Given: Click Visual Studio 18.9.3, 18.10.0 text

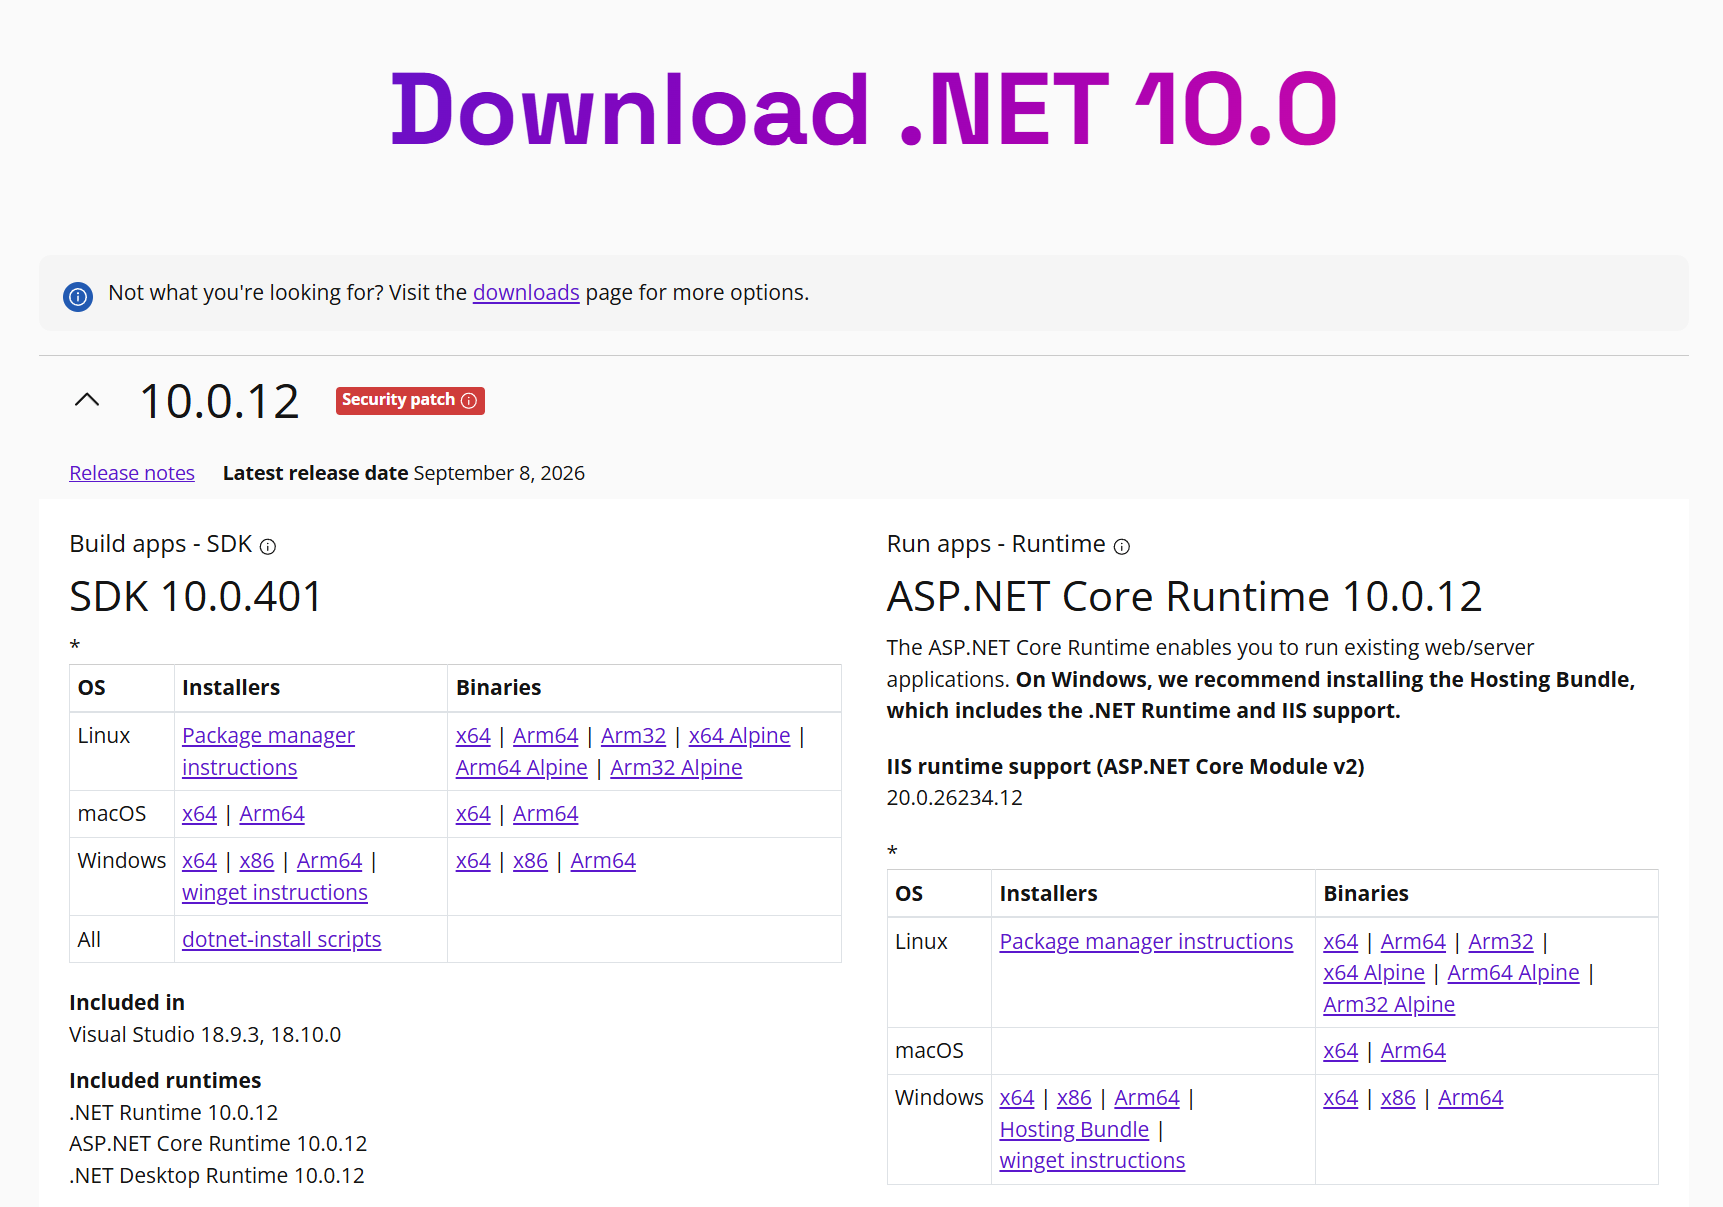Looking at the screenshot, I should pos(205,1035).
